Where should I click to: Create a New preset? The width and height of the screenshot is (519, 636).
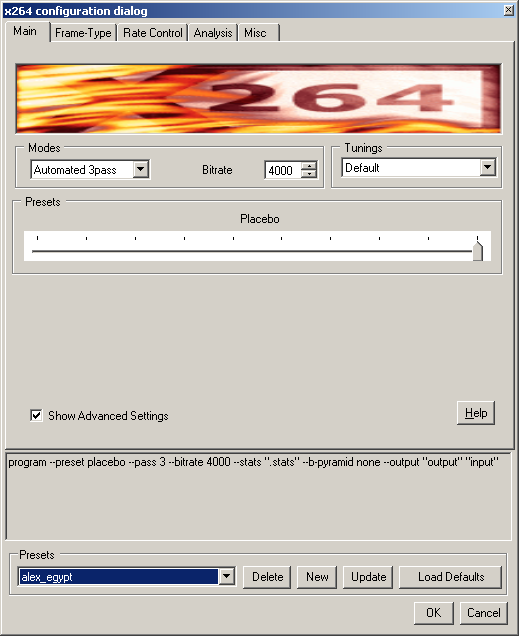tap(317, 577)
